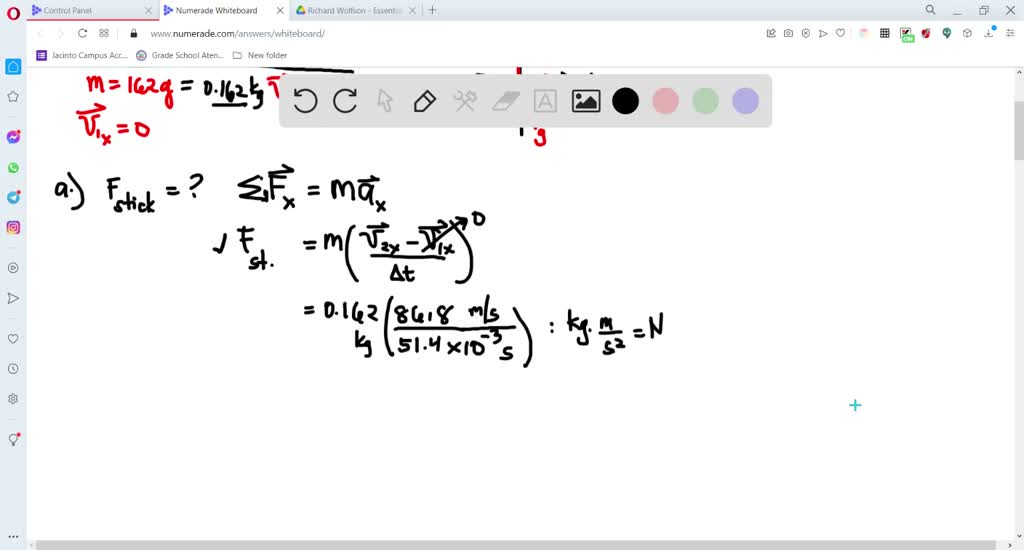Open the downloads icon in browser toolbar
Viewport: 1024px width, 550px height.
[989, 33]
